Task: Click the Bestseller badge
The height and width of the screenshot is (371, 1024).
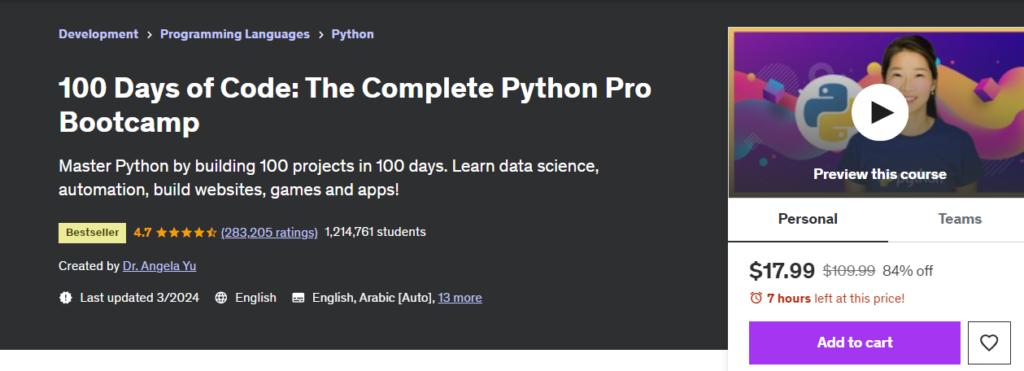Action: pos(92,233)
